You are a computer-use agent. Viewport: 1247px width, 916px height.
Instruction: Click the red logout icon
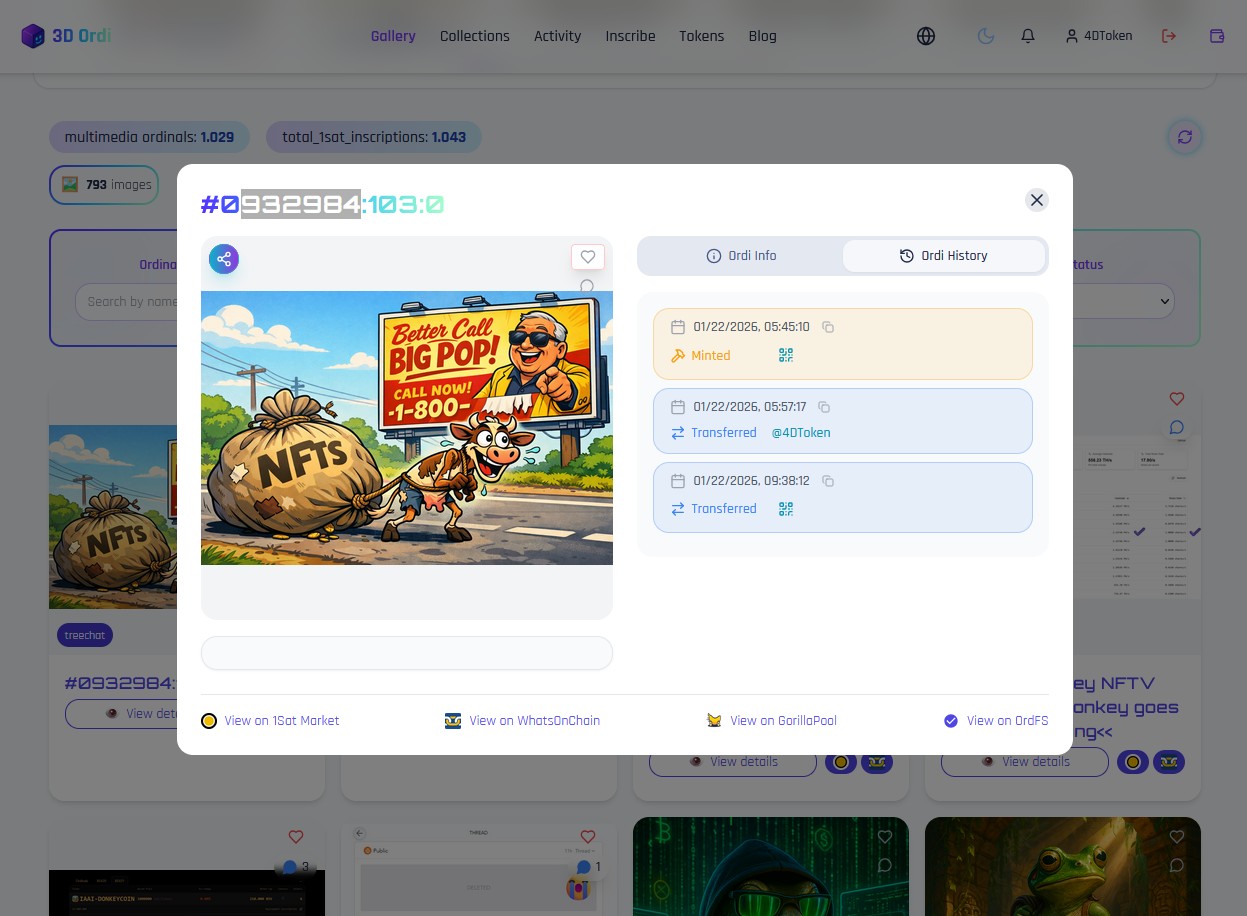pyautogui.click(x=1169, y=36)
